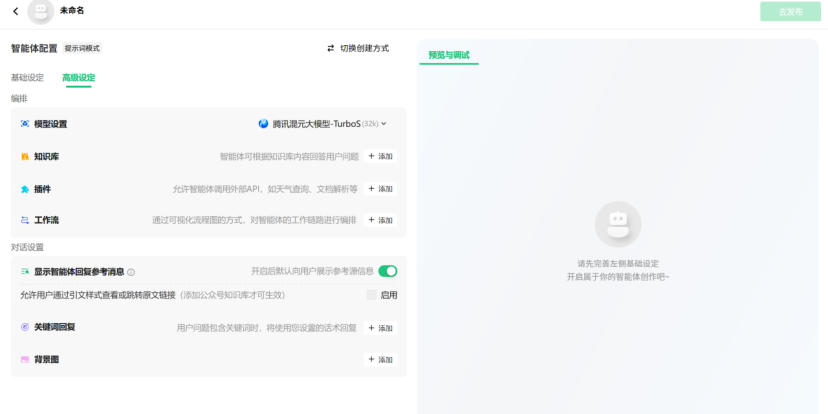Click the 工作流 workflow icon

pos(25,220)
